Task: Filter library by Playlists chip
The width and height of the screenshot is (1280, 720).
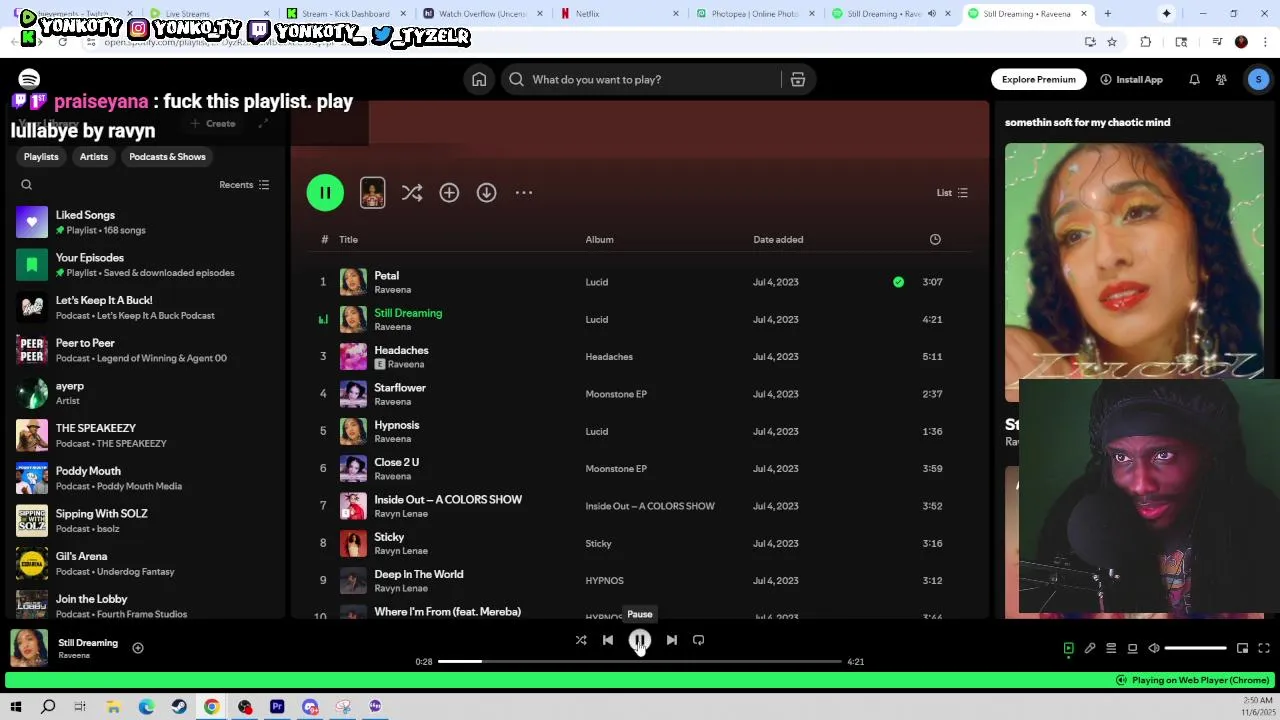Action: pyautogui.click(x=41, y=157)
